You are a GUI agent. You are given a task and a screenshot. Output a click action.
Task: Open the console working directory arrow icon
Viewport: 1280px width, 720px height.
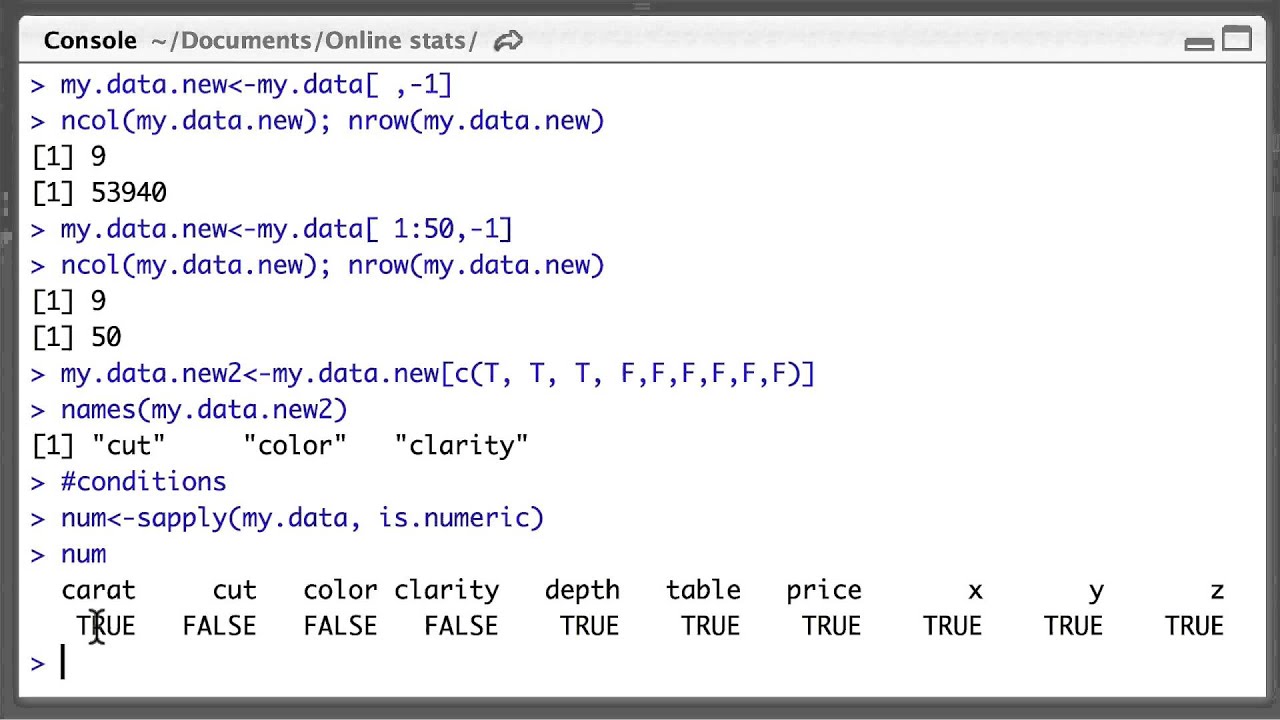[x=508, y=41]
